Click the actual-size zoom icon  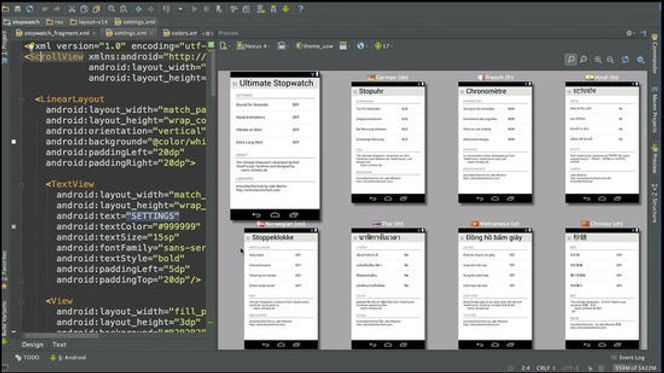click(x=584, y=60)
